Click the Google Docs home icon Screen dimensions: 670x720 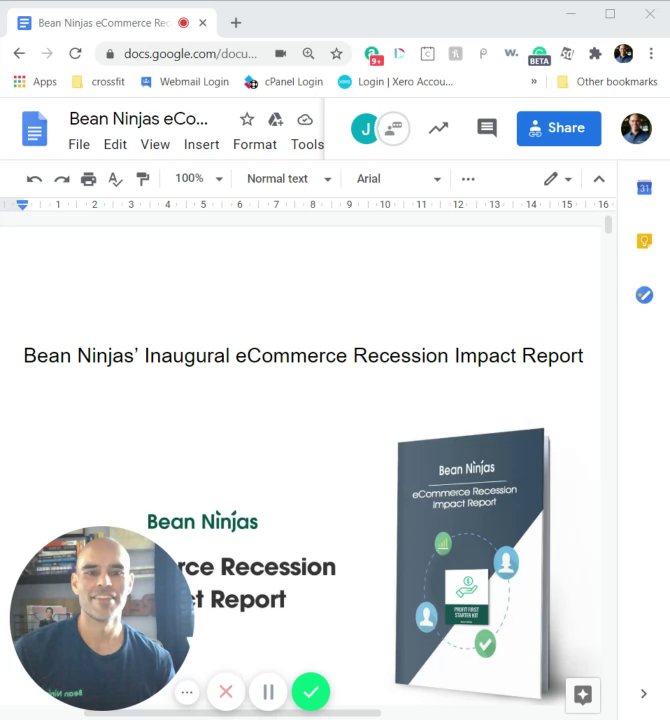pyautogui.click(x=34, y=129)
